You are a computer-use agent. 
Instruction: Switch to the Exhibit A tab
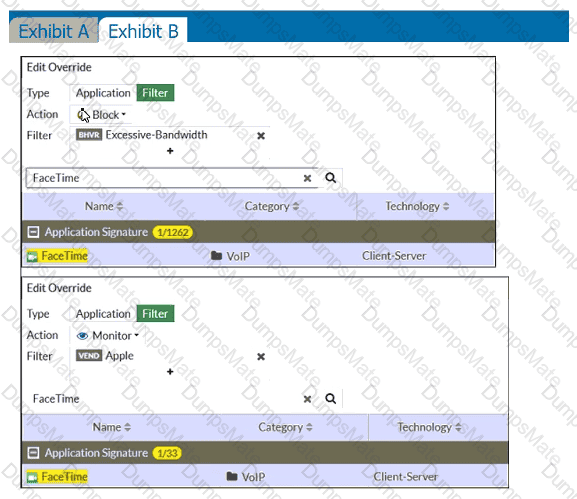click(x=53, y=31)
